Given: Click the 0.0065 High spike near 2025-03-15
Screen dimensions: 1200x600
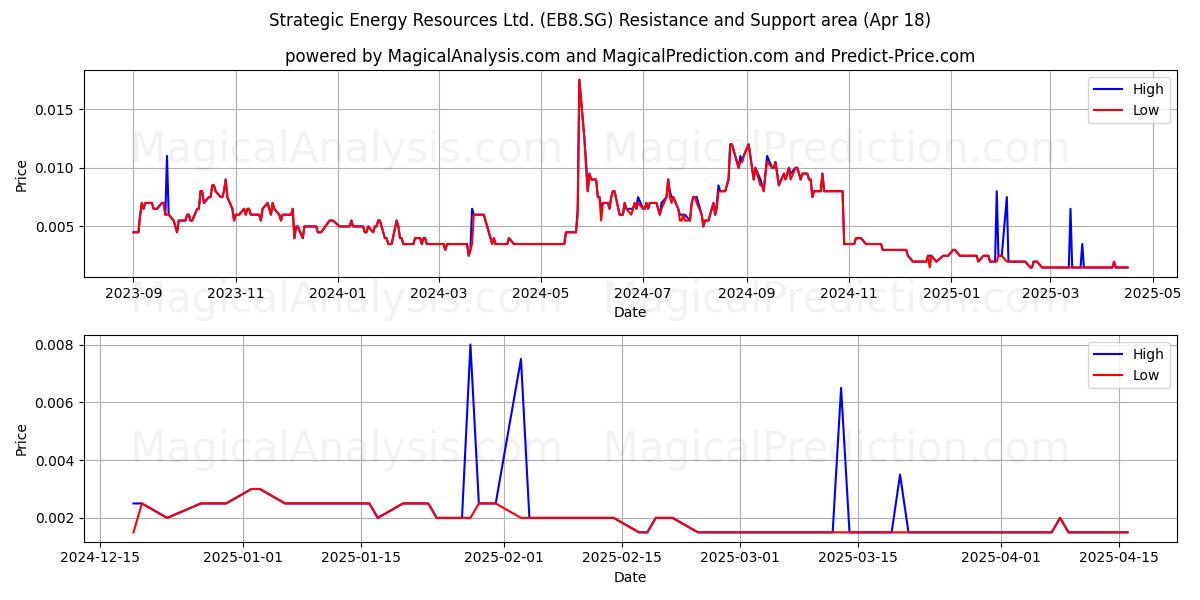Looking at the screenshot, I should (841, 389).
